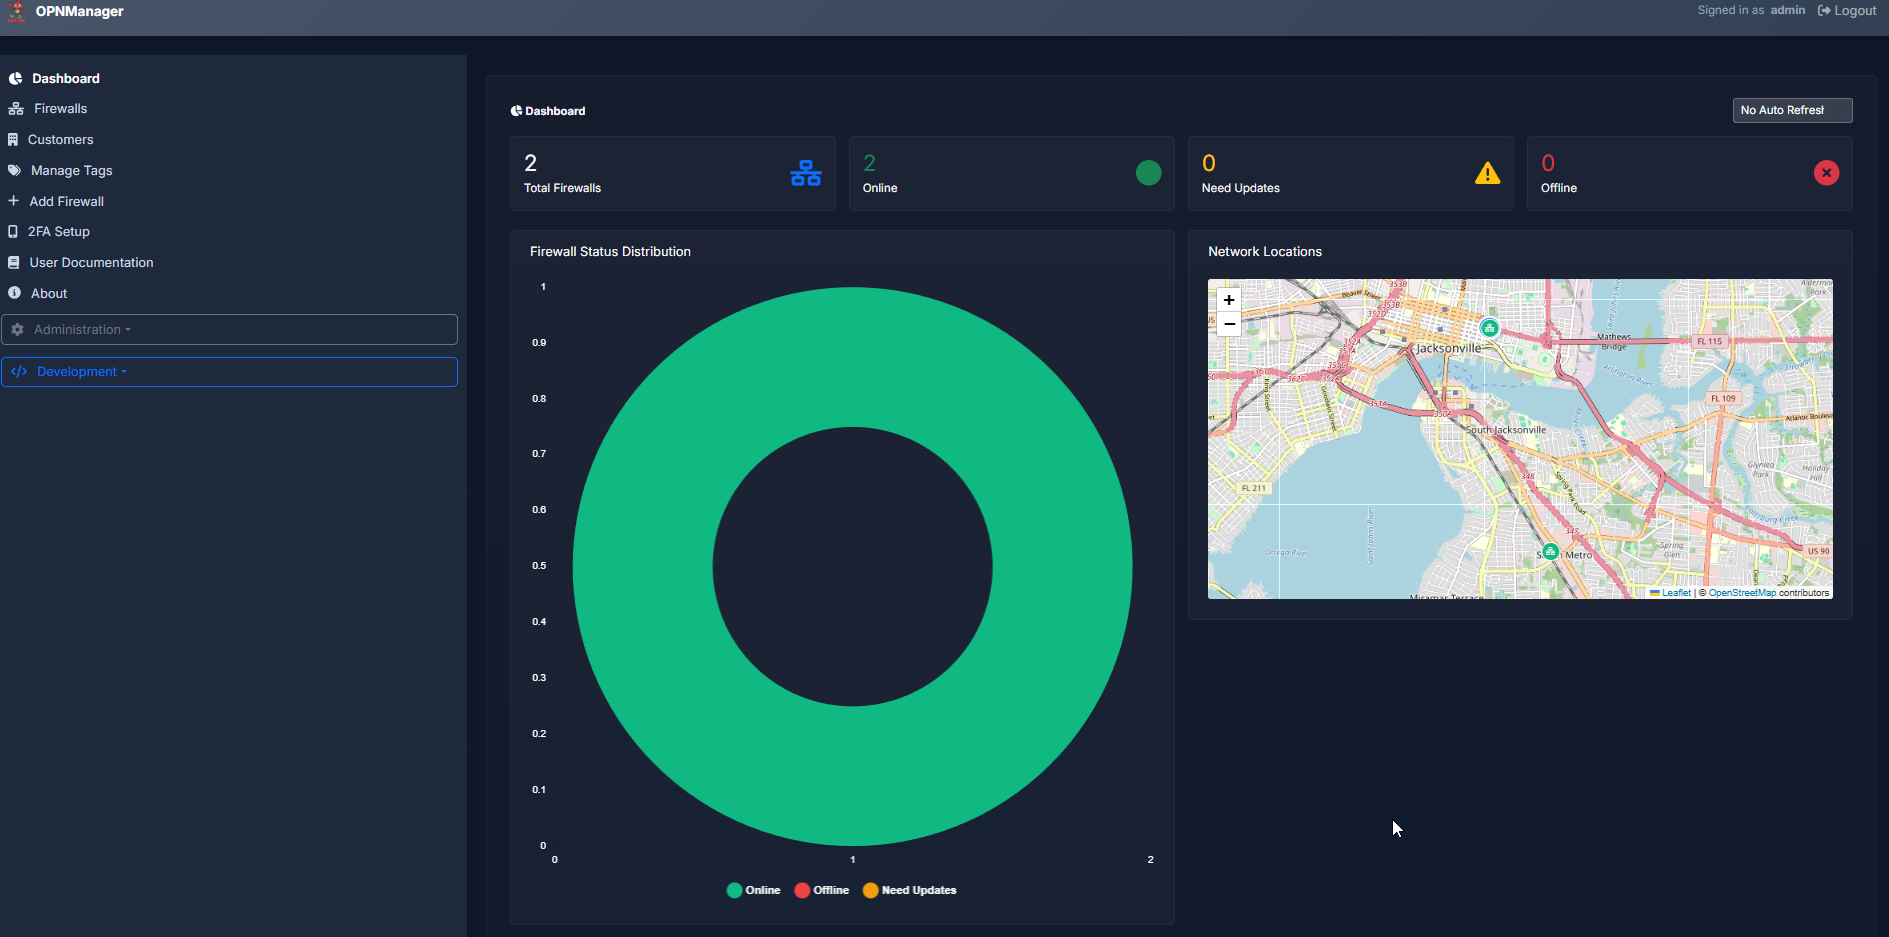Zoom in on the Network Locations map
The image size is (1889, 937).
tap(1228, 299)
